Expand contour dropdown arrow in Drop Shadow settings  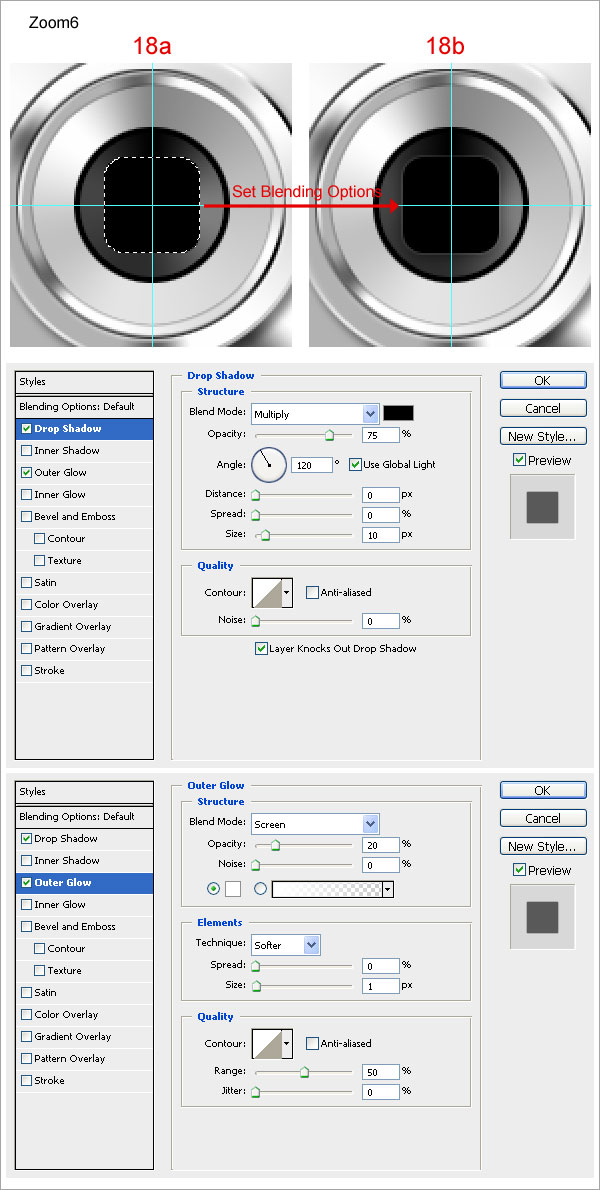287,593
